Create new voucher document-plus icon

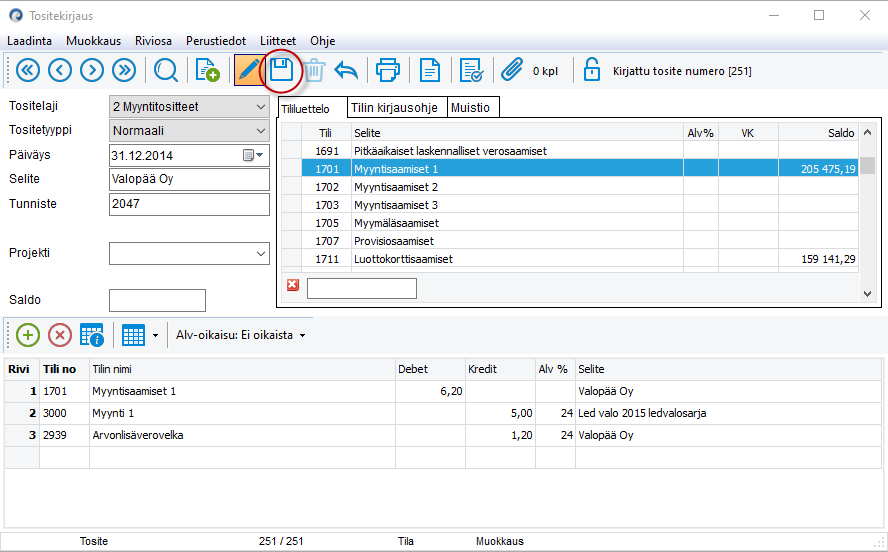click(x=207, y=71)
